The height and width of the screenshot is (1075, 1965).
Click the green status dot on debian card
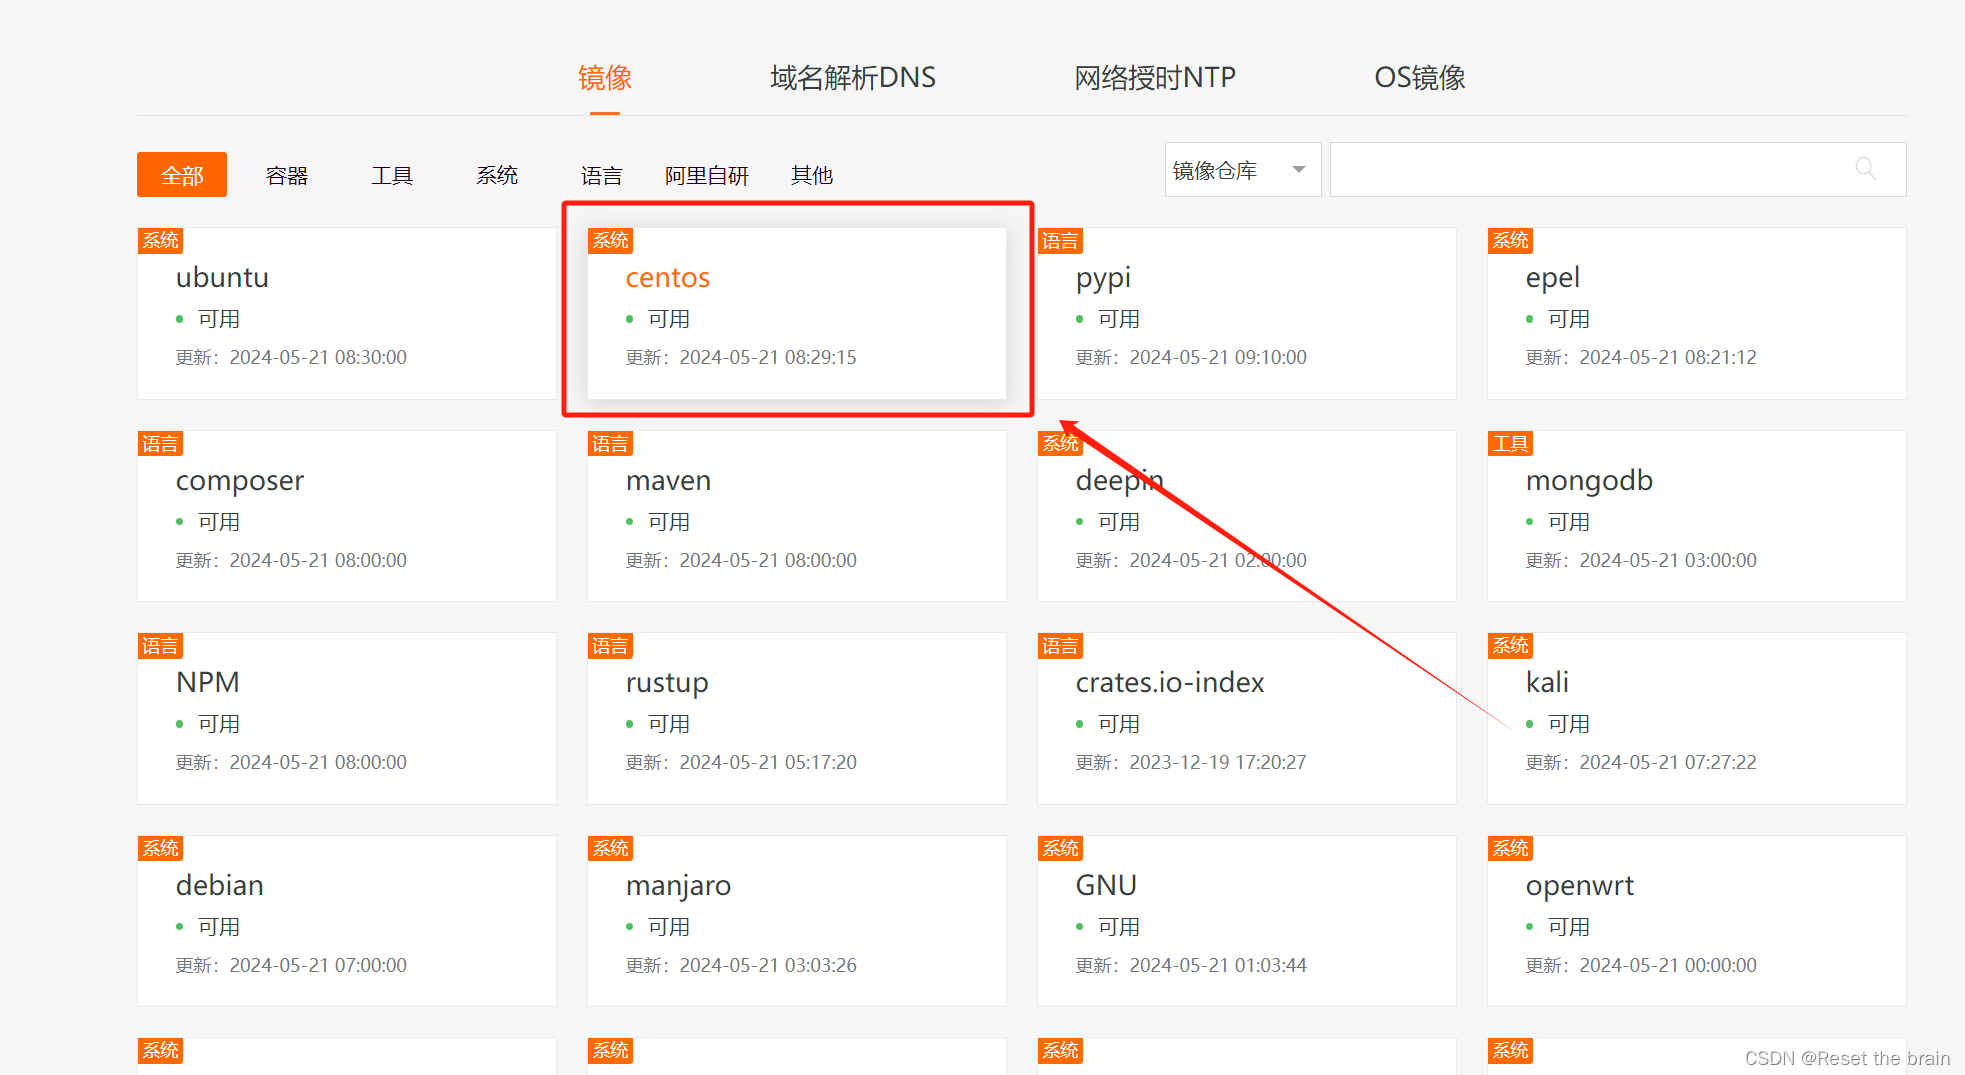[x=180, y=927]
